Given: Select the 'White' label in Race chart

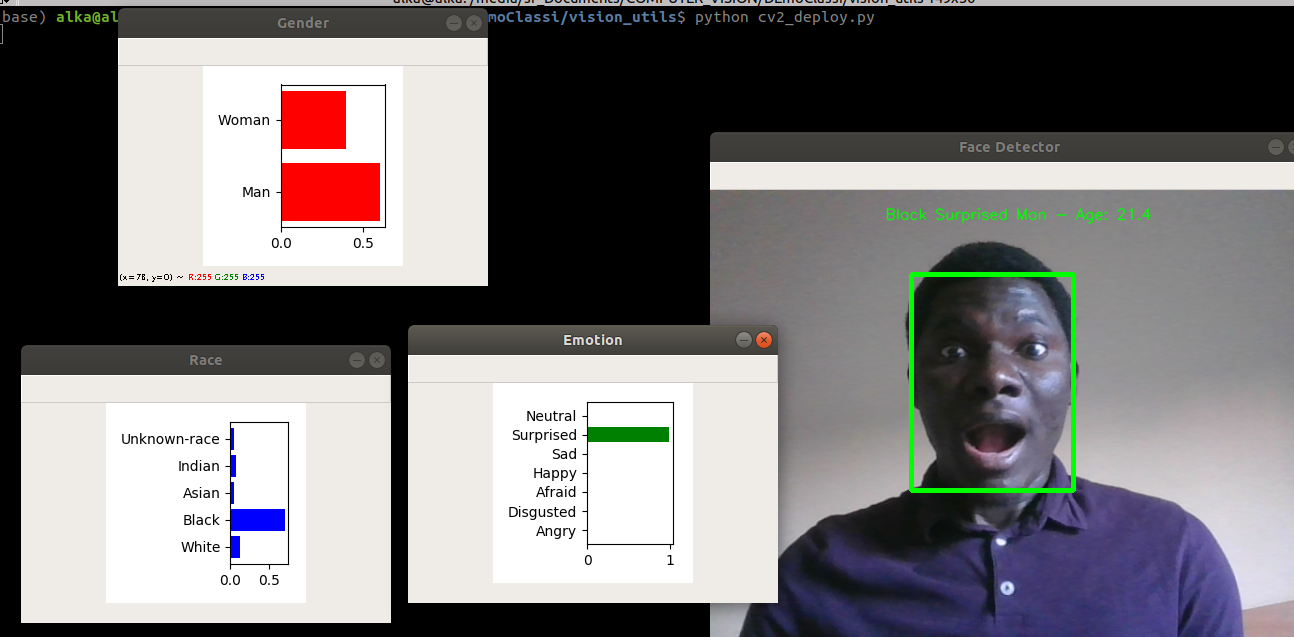Looking at the screenshot, I should (200, 547).
